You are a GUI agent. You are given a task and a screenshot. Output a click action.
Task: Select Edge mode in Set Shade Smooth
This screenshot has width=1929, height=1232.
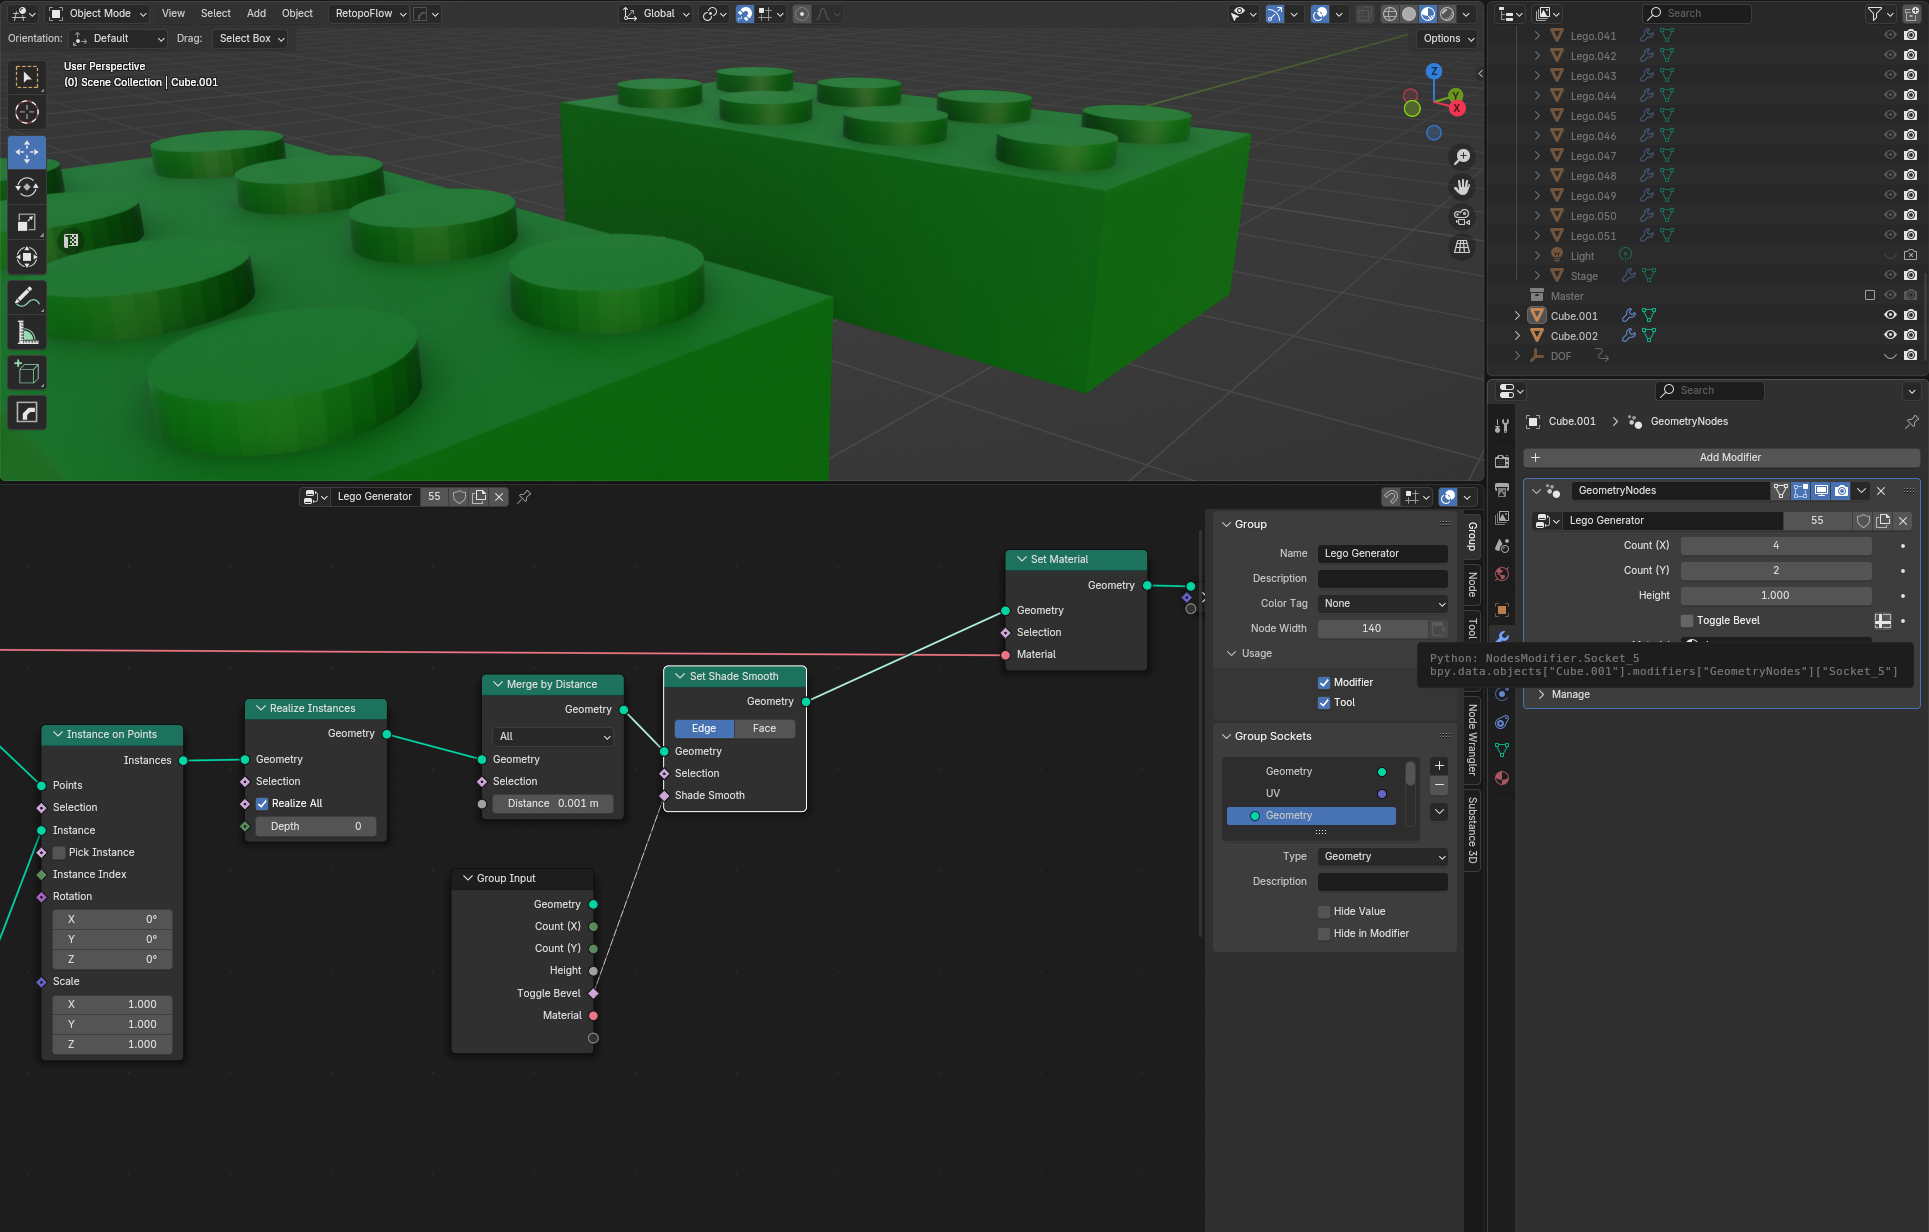704,729
